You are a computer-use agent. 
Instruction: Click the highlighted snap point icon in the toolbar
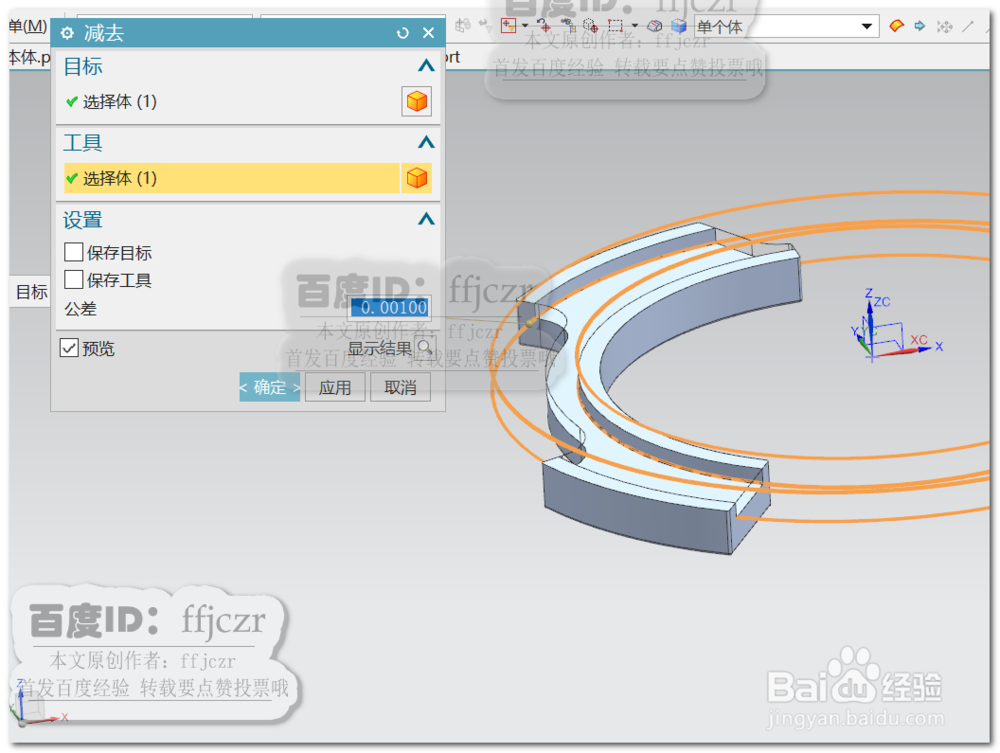pos(508,25)
